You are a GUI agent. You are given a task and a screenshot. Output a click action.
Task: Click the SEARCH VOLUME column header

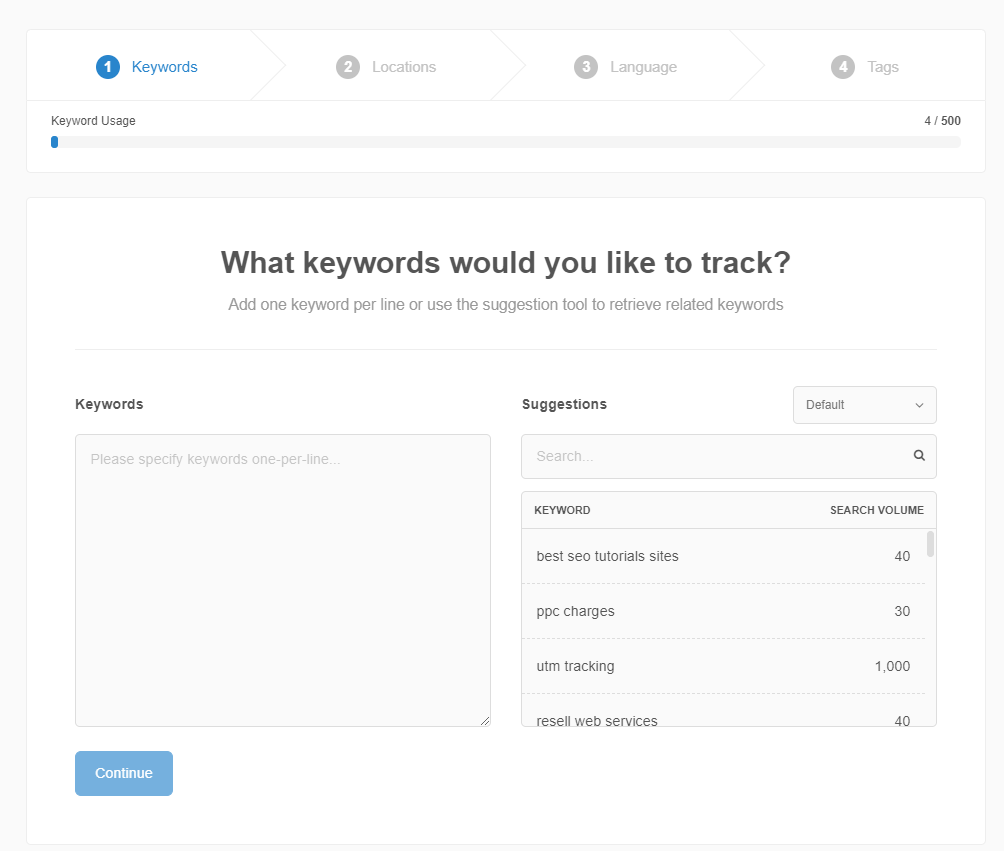[x=877, y=510]
